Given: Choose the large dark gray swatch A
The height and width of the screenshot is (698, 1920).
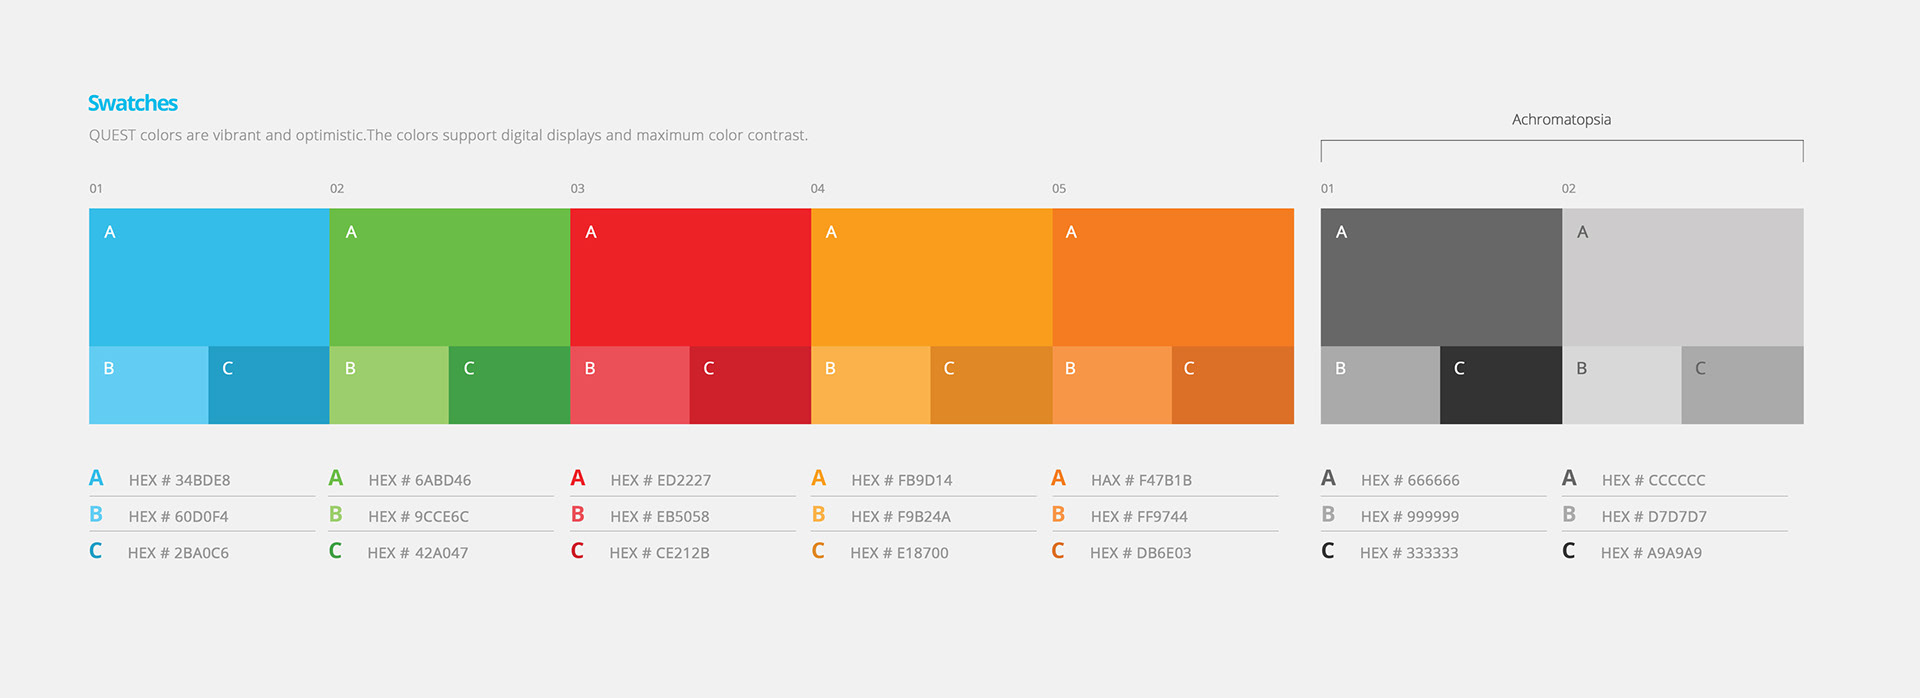Looking at the screenshot, I should (1441, 277).
